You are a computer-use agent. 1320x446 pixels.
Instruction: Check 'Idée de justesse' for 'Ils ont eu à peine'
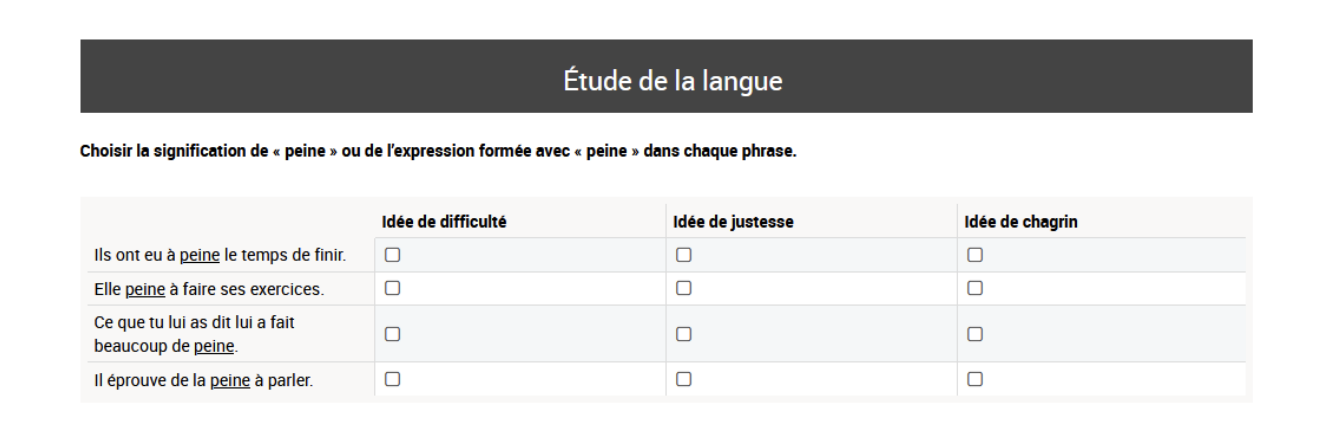pos(683,255)
